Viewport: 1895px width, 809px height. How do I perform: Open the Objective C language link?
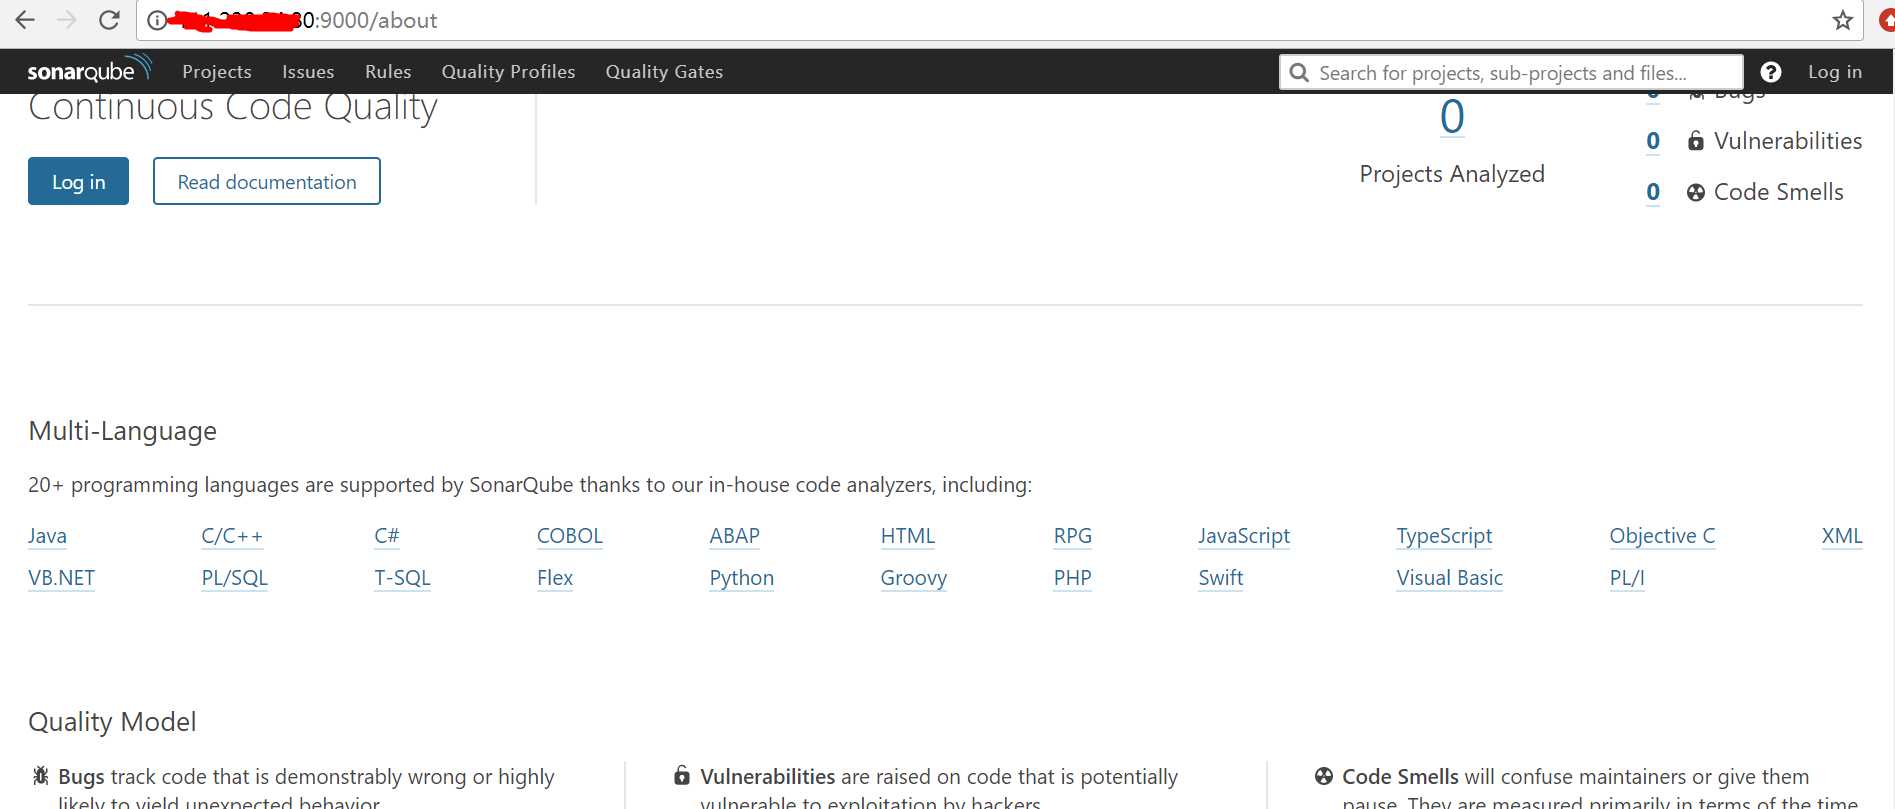1662,536
